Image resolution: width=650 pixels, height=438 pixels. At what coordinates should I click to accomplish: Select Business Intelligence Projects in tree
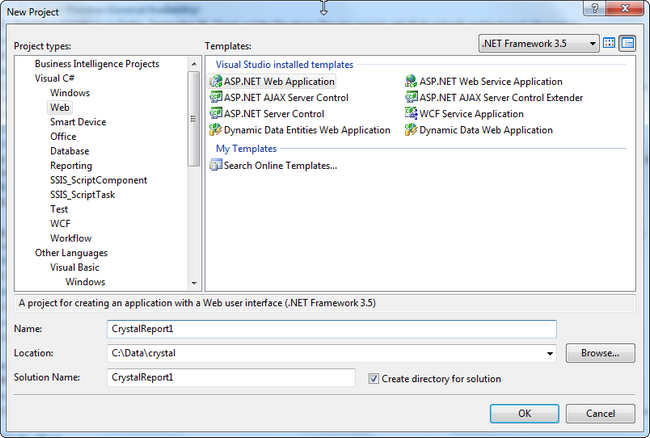[97, 64]
